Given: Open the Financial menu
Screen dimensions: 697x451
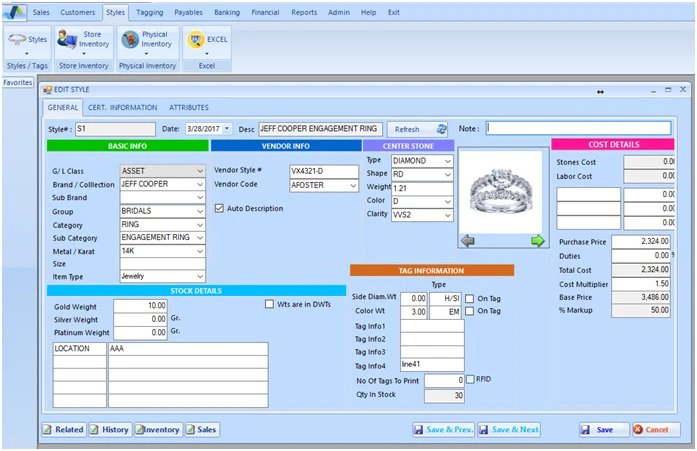Looking at the screenshot, I should pyautogui.click(x=265, y=12).
